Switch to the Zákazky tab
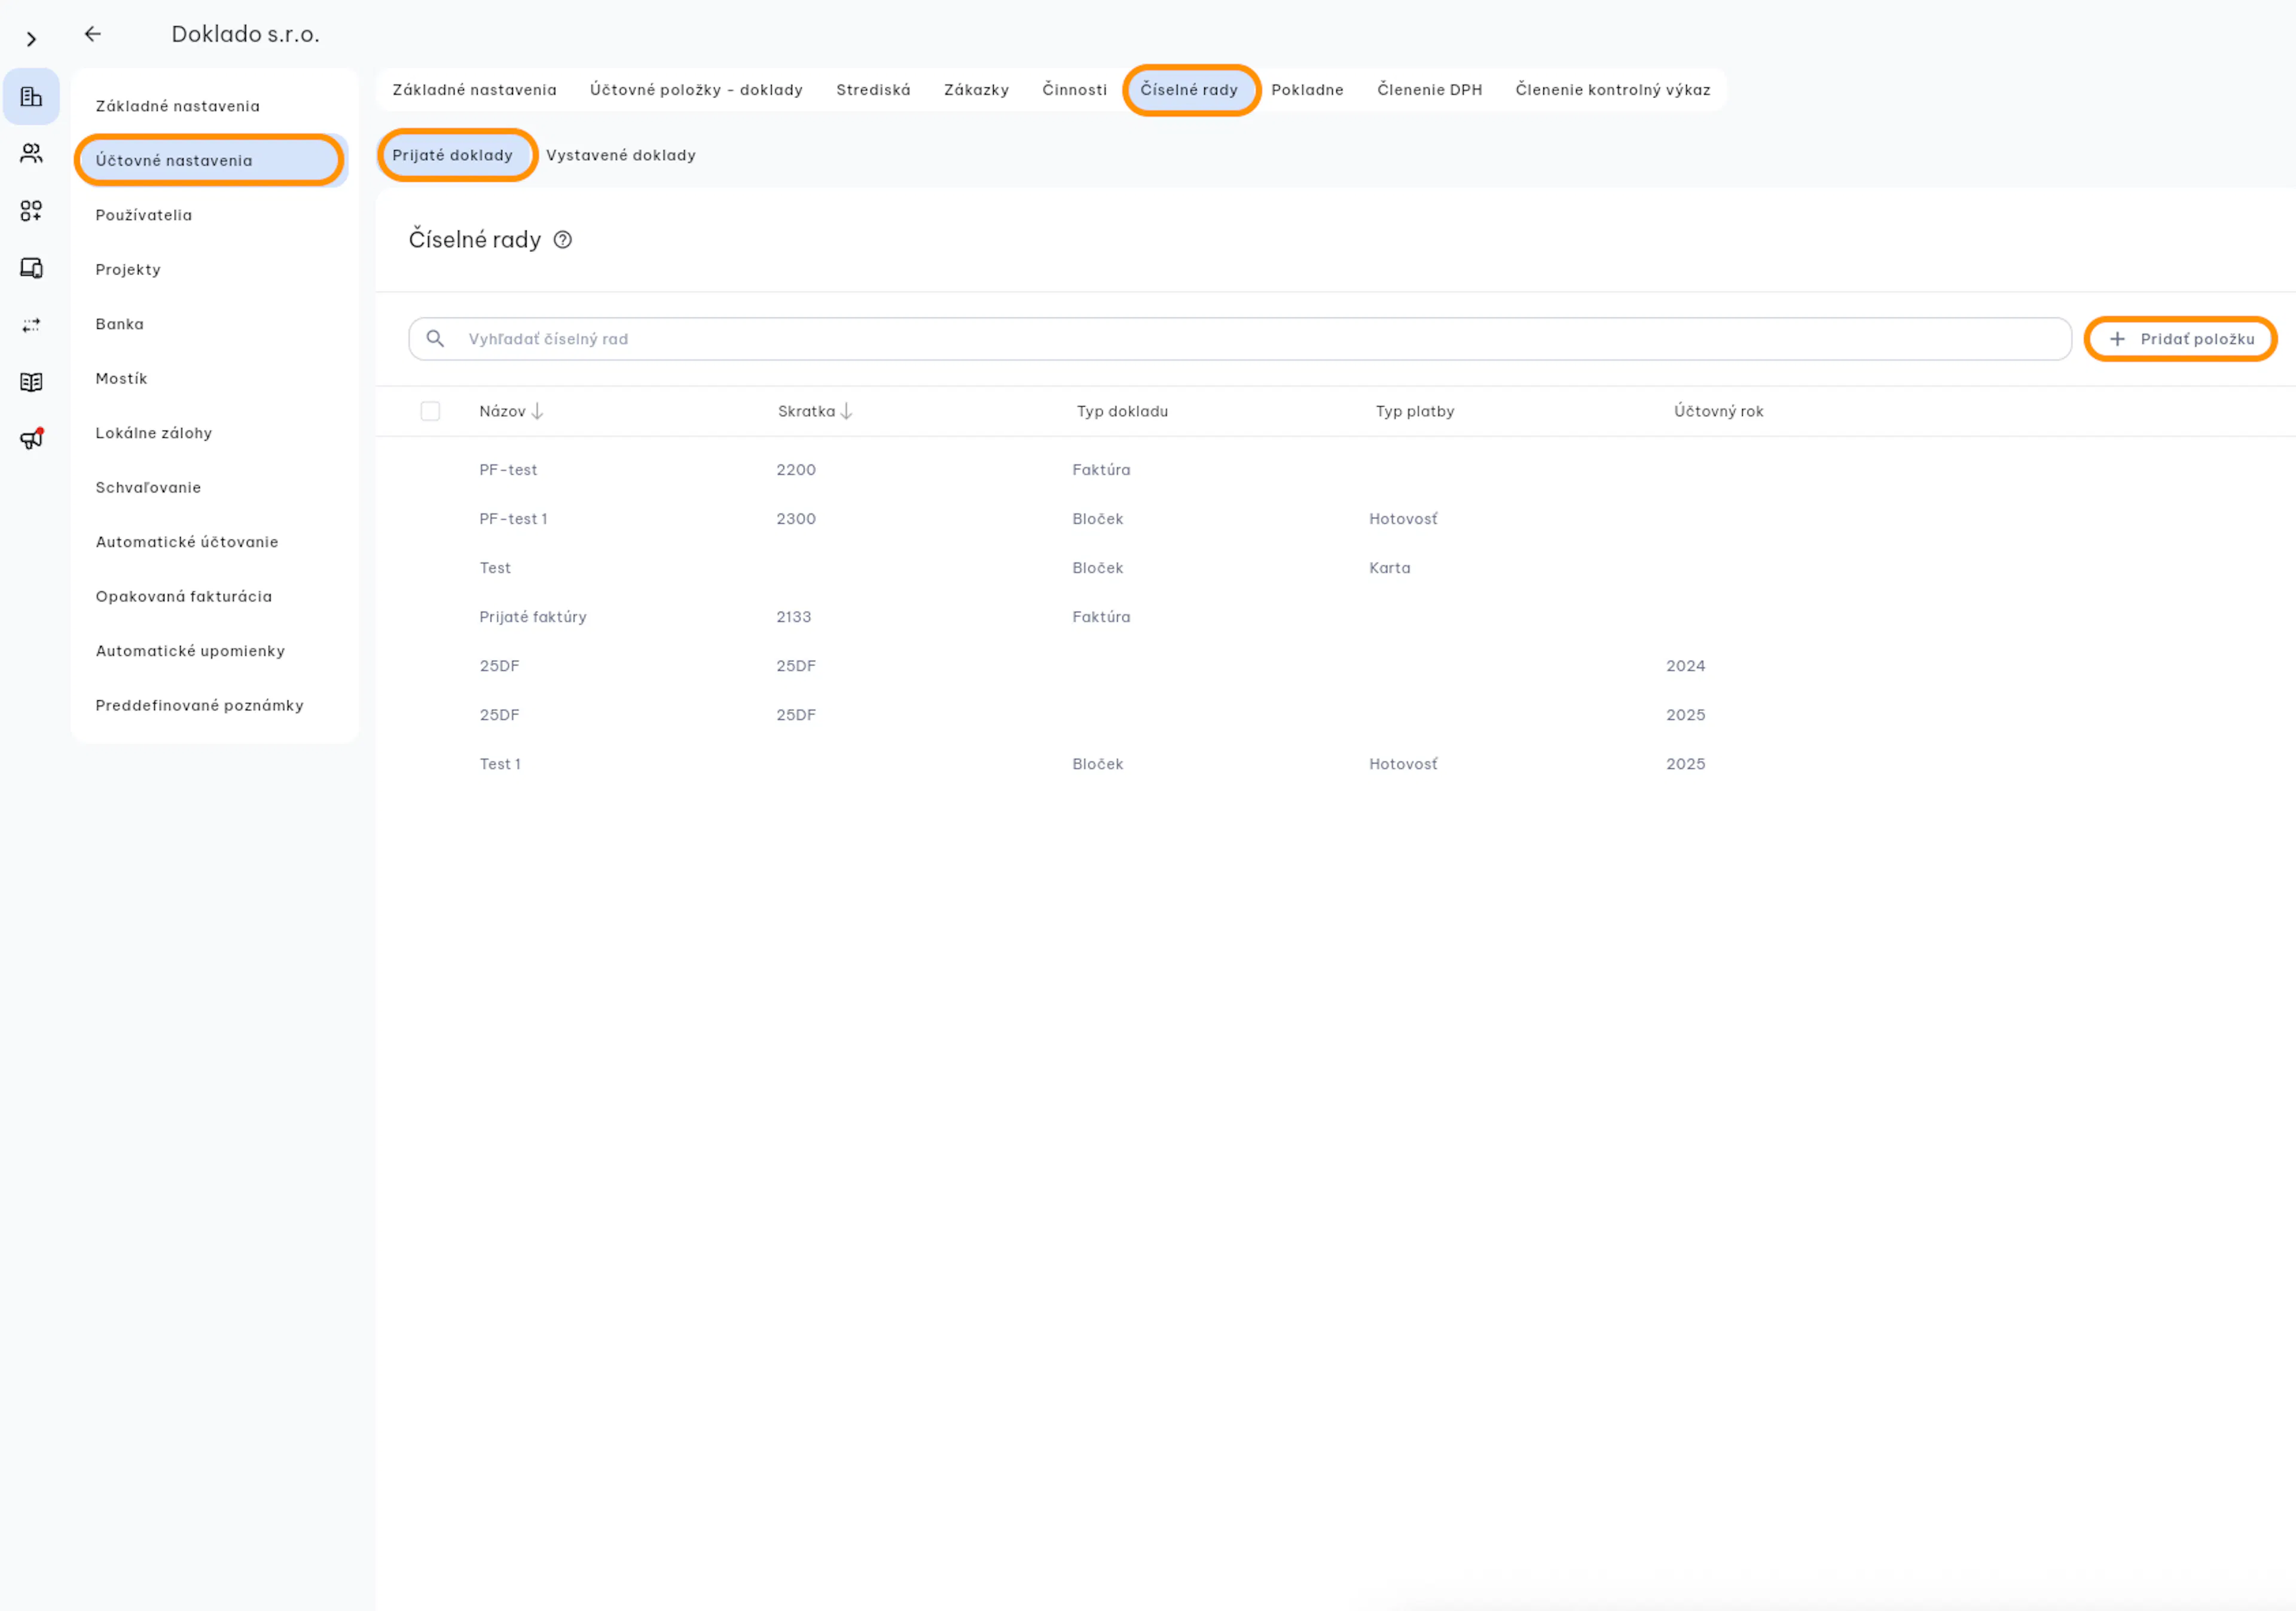This screenshot has width=2296, height=1611. tap(976, 90)
